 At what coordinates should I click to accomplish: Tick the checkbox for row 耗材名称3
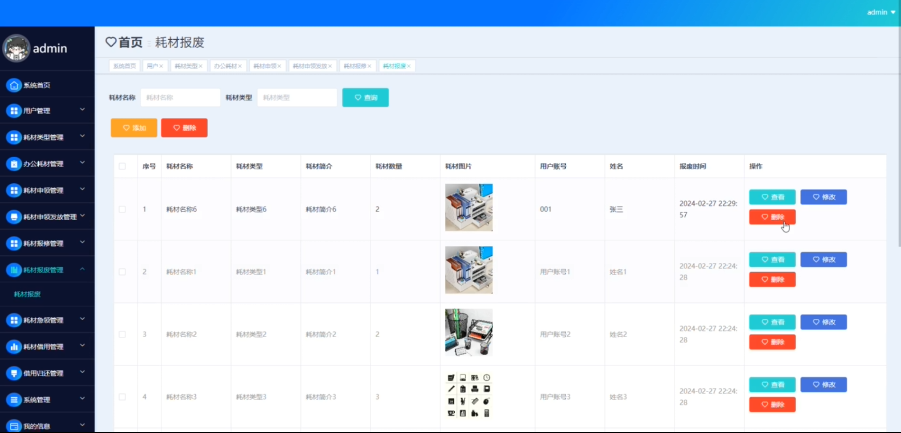click(122, 397)
